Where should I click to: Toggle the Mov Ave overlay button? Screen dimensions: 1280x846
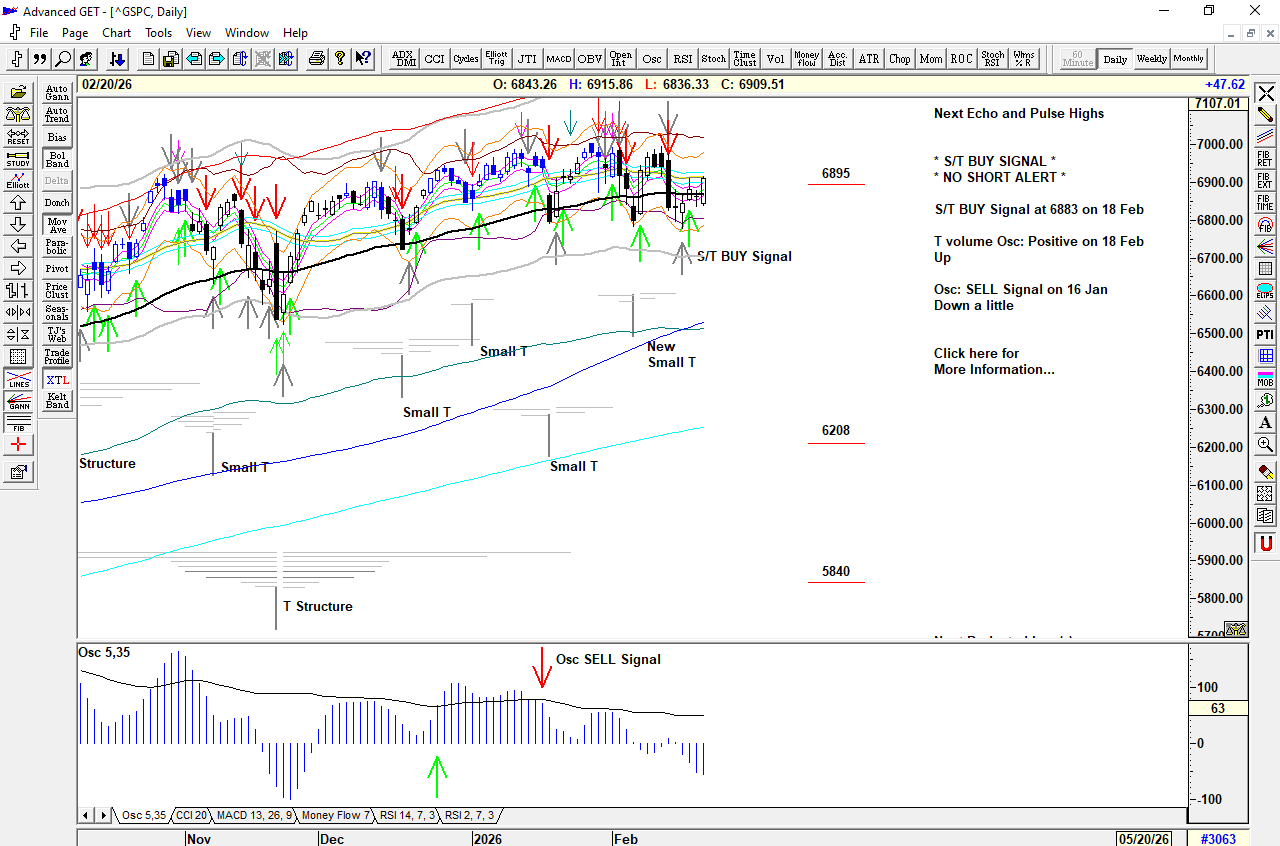tap(57, 225)
